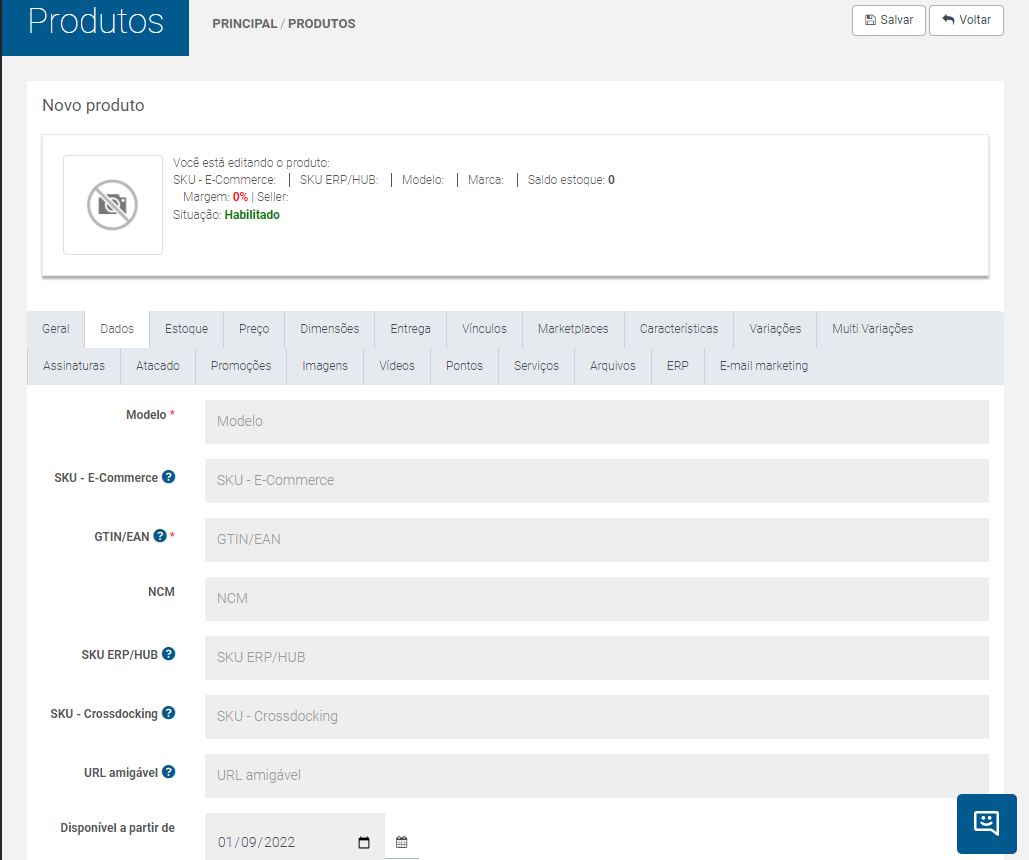Open the Características tab
This screenshot has width=1029, height=860.
pyautogui.click(x=679, y=329)
